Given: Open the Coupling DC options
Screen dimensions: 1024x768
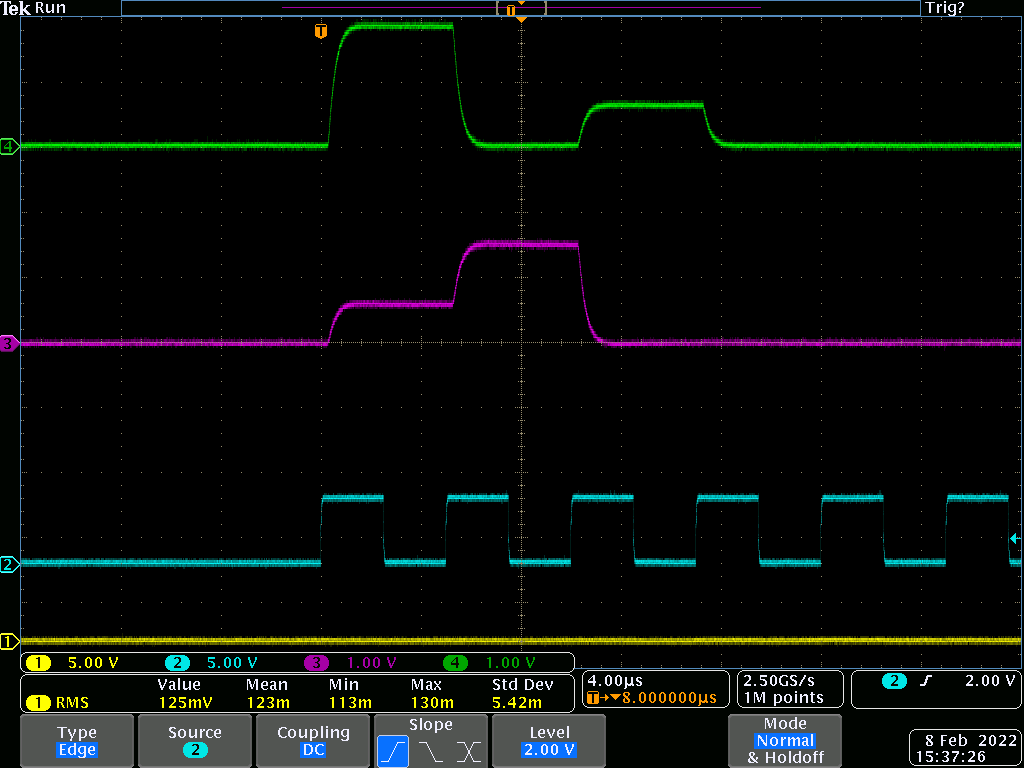Looking at the screenshot, I should pos(313,741).
